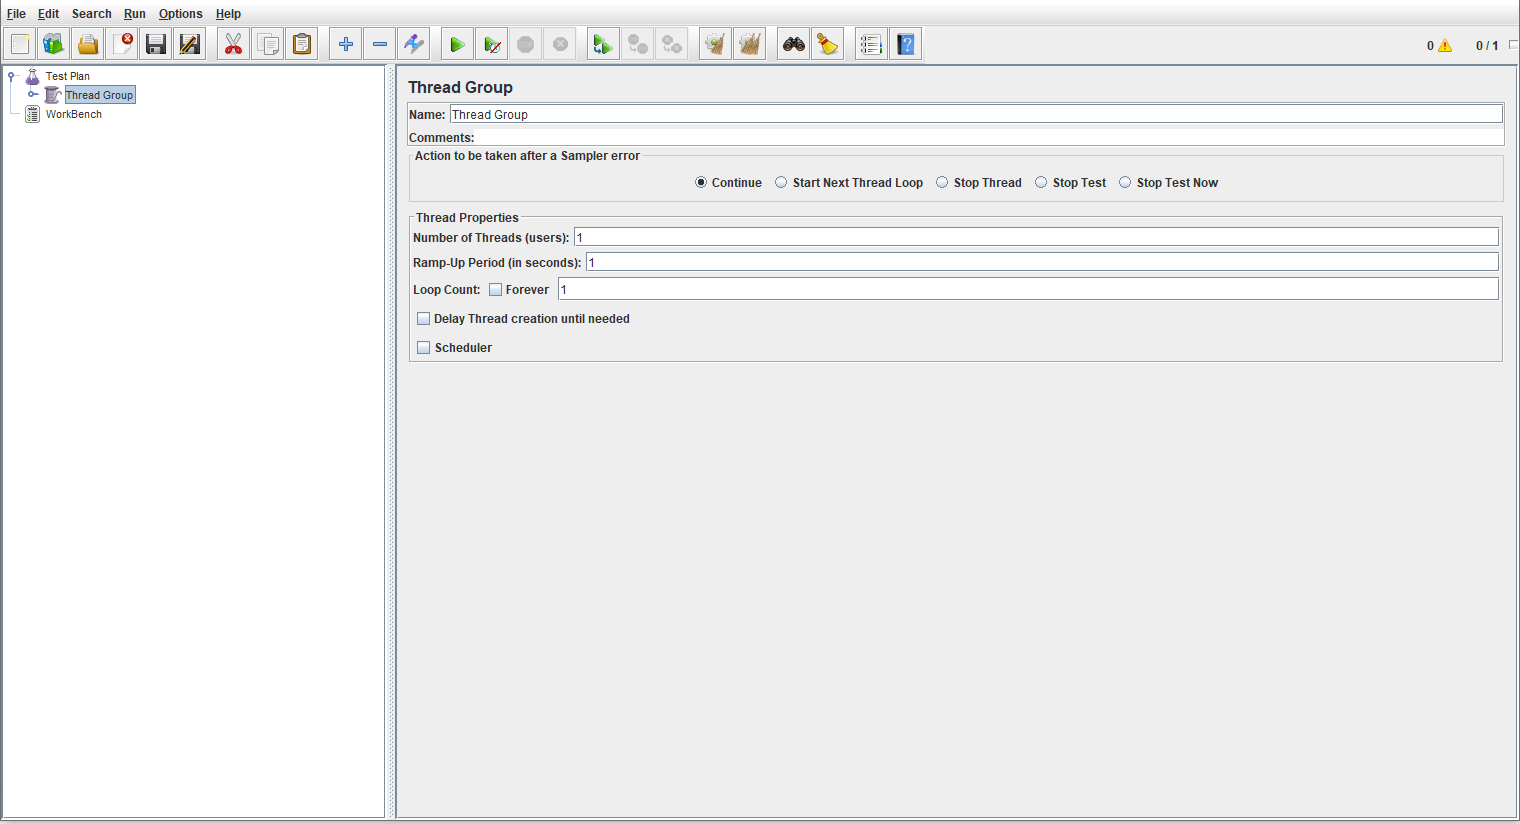
Task: Start the test with green play button
Action: (x=457, y=44)
